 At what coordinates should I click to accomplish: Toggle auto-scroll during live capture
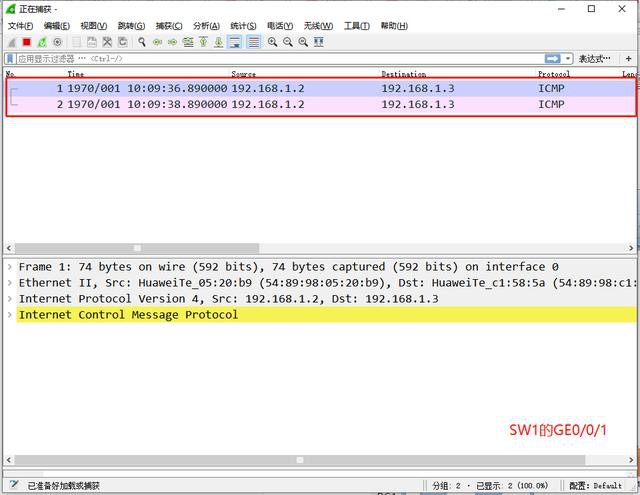point(235,42)
